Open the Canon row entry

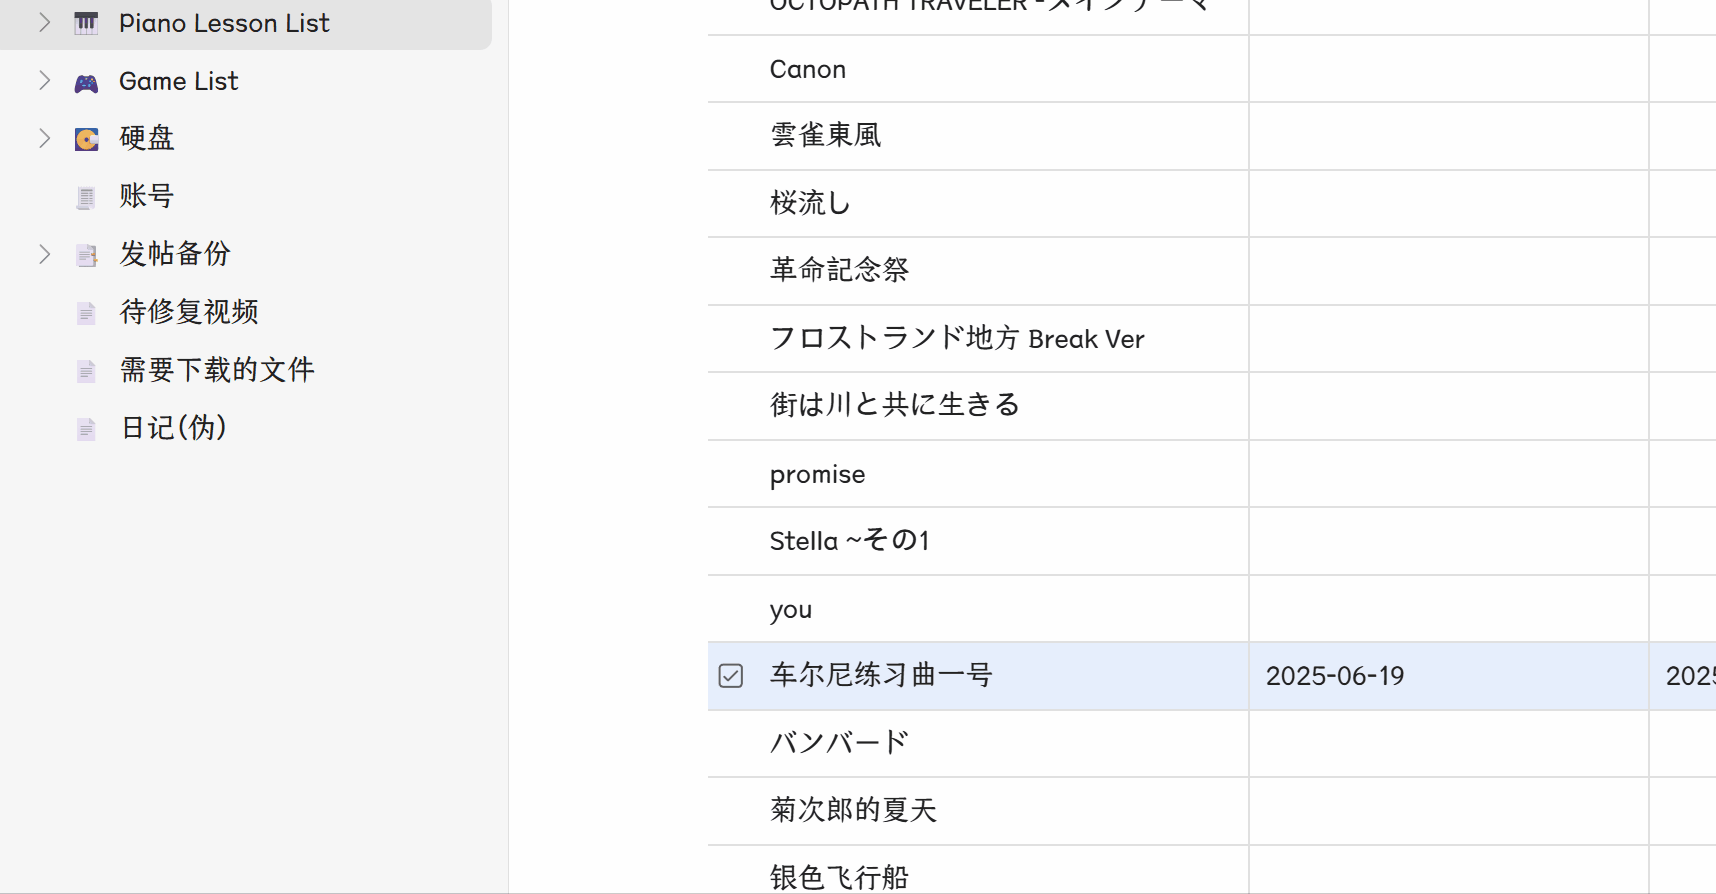click(x=808, y=69)
